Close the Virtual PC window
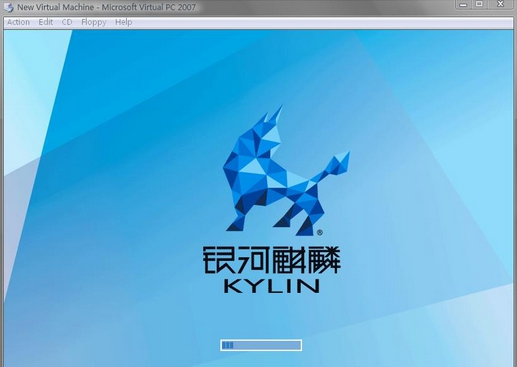Screen dimensions: 517x367 point(500,4)
